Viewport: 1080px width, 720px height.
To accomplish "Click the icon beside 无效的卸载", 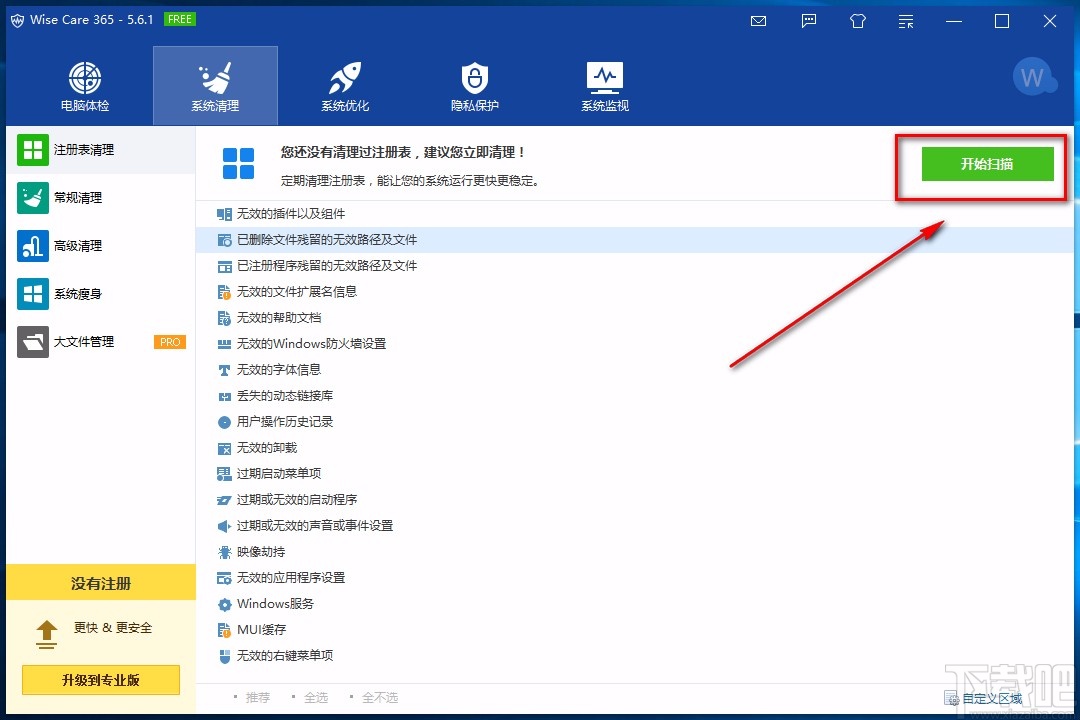I will 224,448.
